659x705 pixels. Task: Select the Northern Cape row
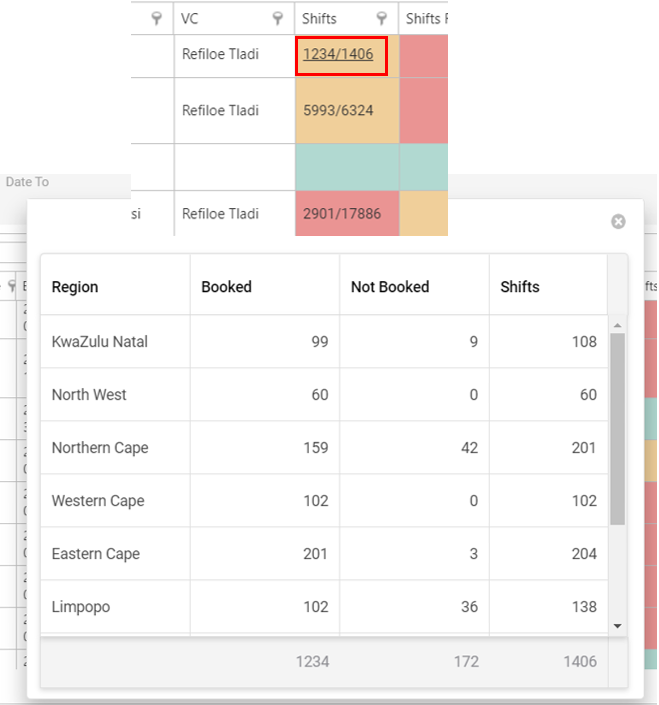(x=324, y=448)
